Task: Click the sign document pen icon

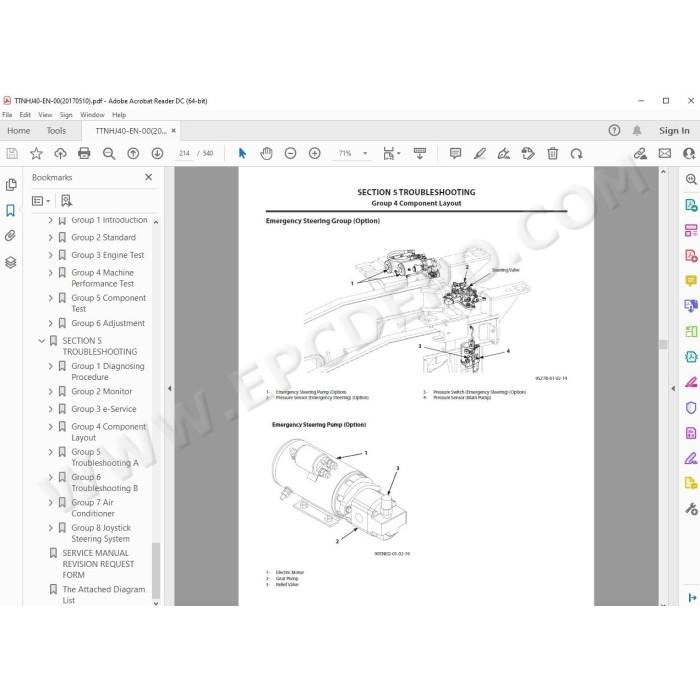Action: click(504, 154)
